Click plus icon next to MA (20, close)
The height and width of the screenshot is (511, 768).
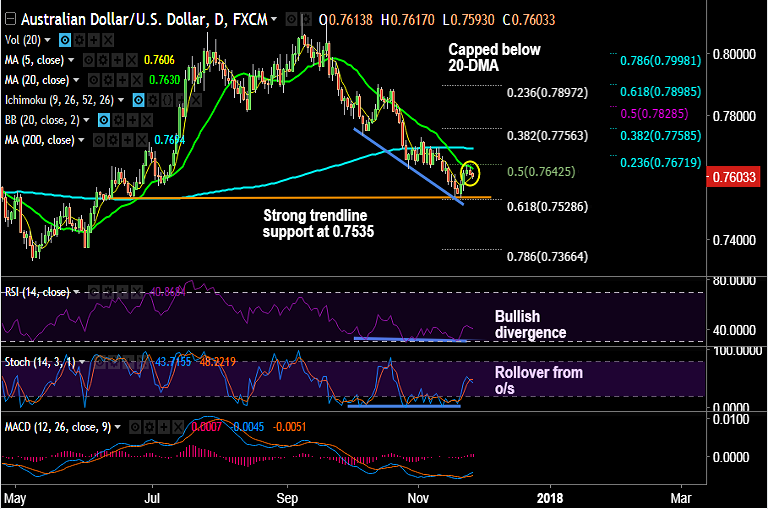point(122,80)
